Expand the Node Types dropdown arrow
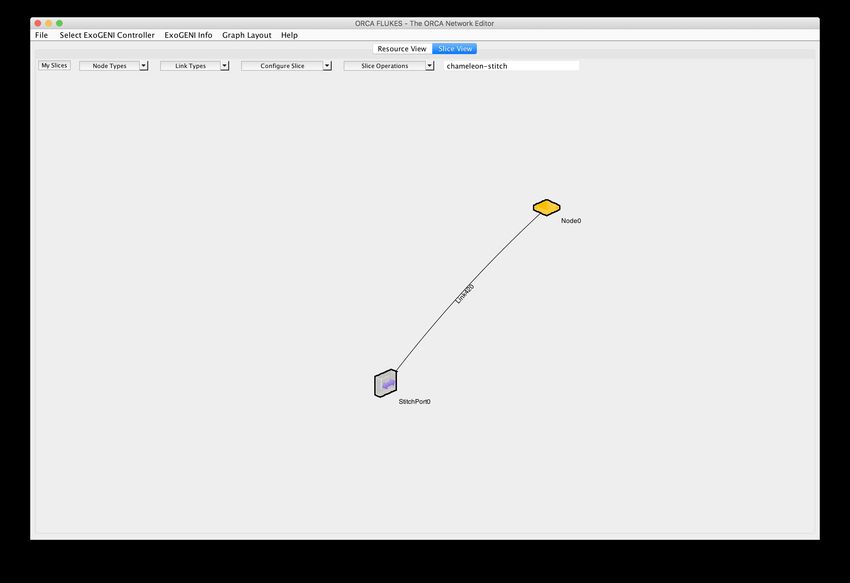850x583 pixels. point(144,66)
